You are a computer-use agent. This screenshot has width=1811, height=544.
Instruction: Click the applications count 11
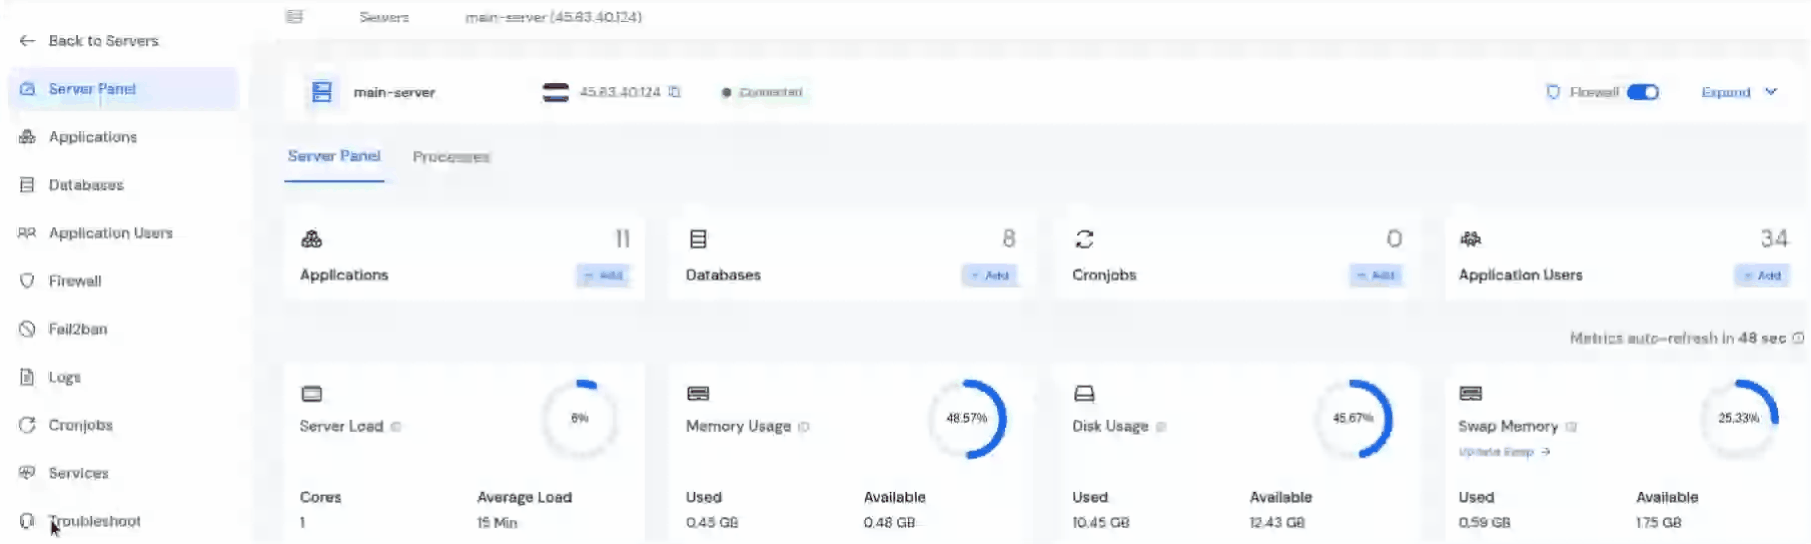[x=622, y=239]
